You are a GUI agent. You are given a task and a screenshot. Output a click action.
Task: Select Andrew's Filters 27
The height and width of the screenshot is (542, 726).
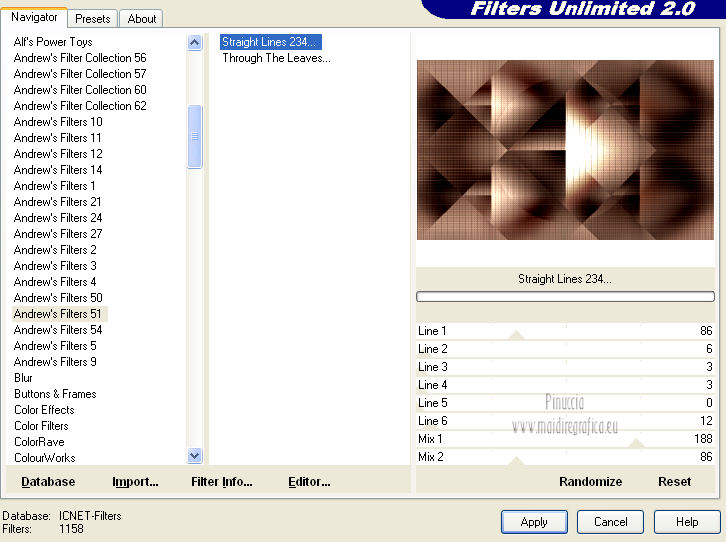[58, 234]
